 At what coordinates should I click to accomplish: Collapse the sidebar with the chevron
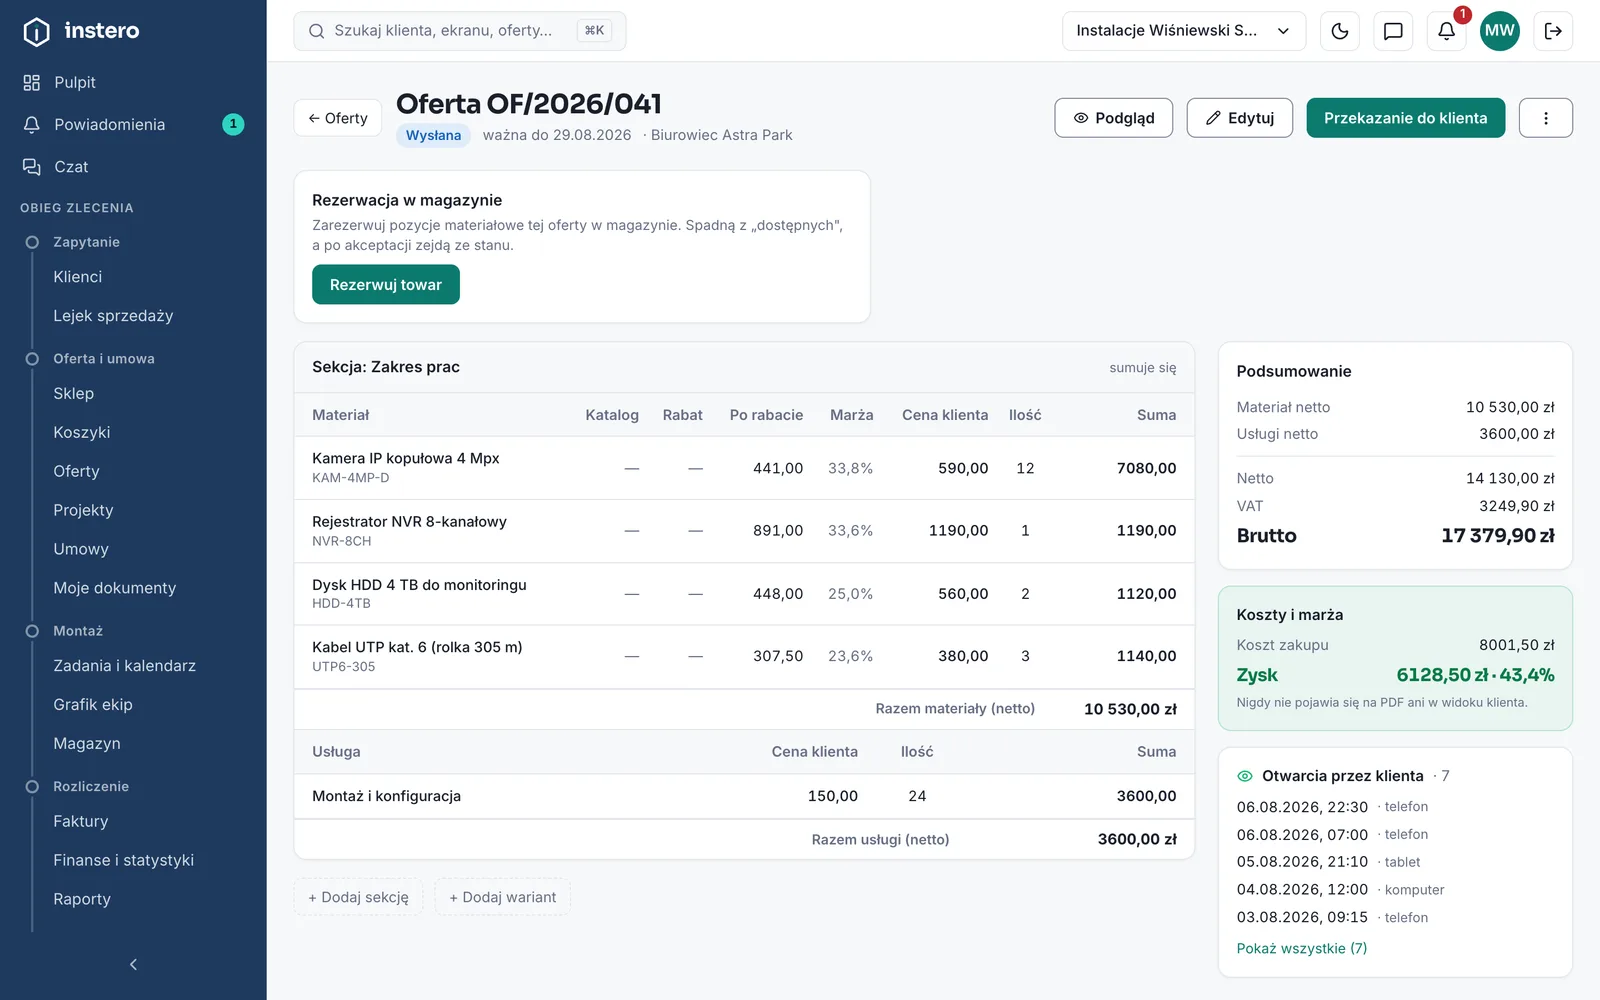click(x=133, y=964)
